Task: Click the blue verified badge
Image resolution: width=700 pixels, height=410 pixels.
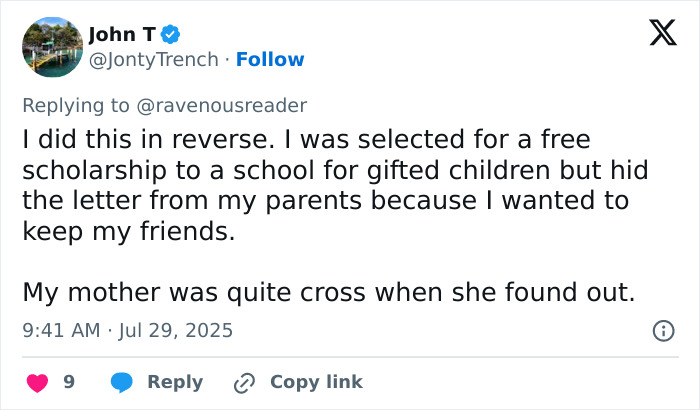Action: [171, 35]
